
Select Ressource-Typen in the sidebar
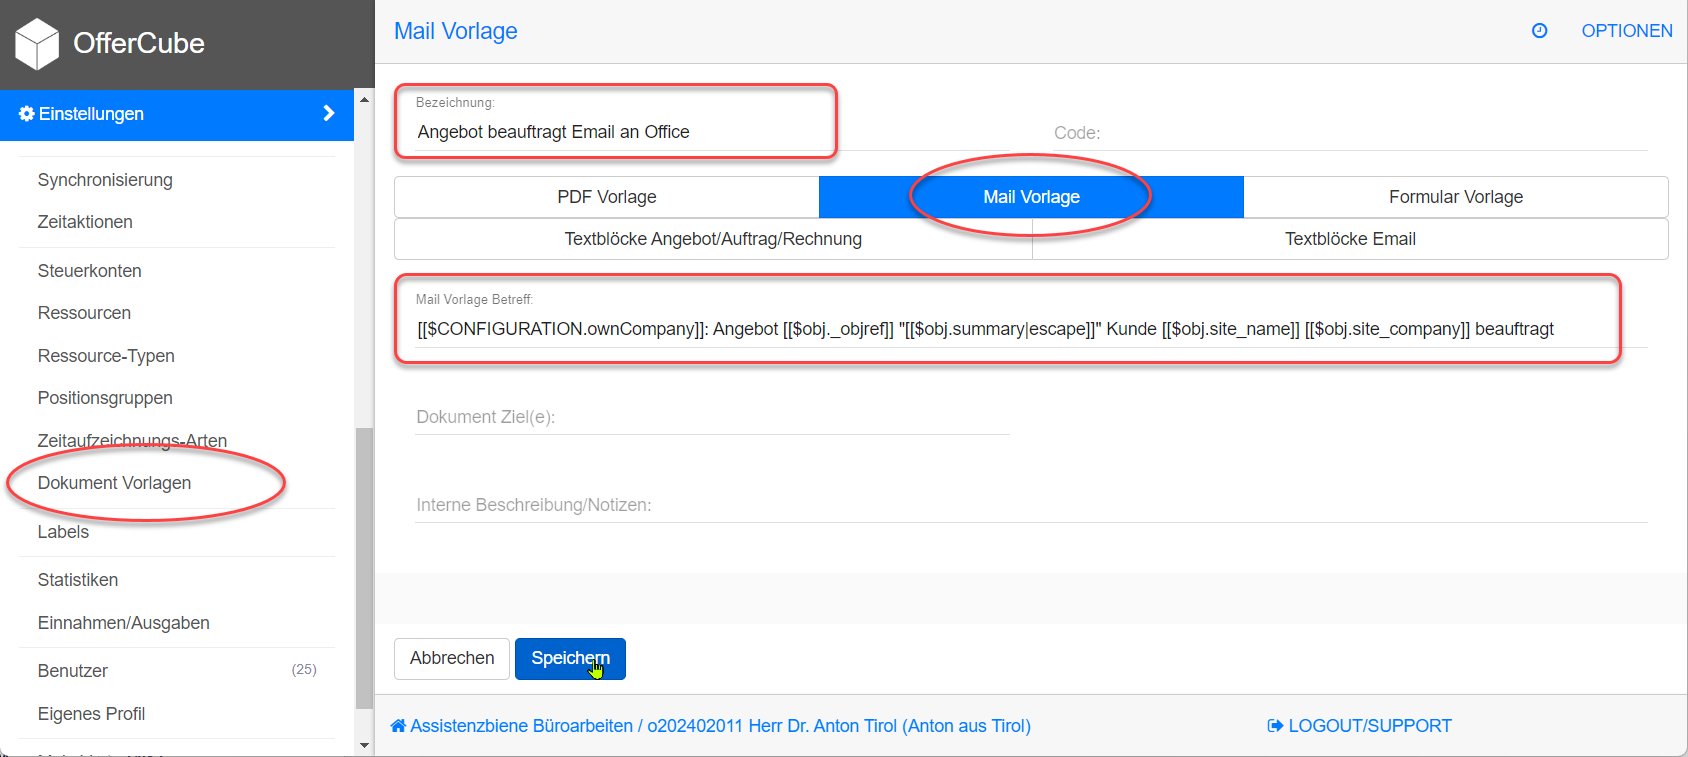pyautogui.click(x=106, y=356)
